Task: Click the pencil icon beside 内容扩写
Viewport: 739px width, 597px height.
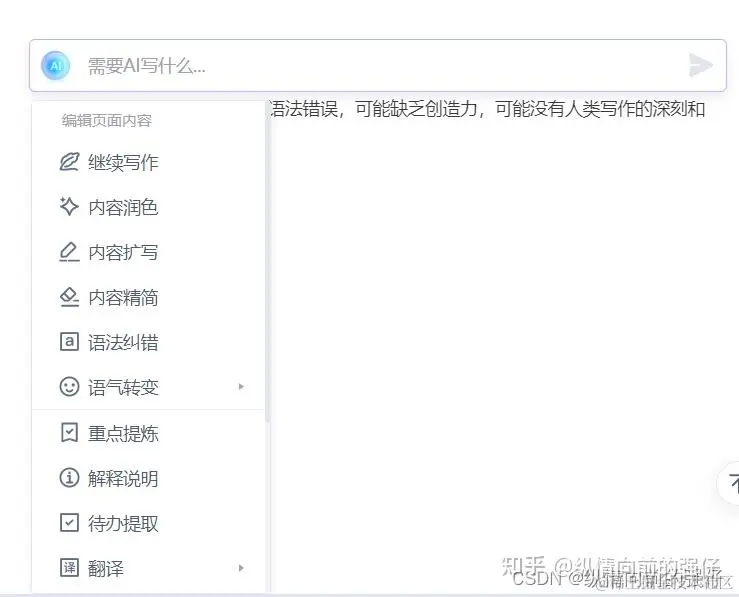Action: (69, 252)
